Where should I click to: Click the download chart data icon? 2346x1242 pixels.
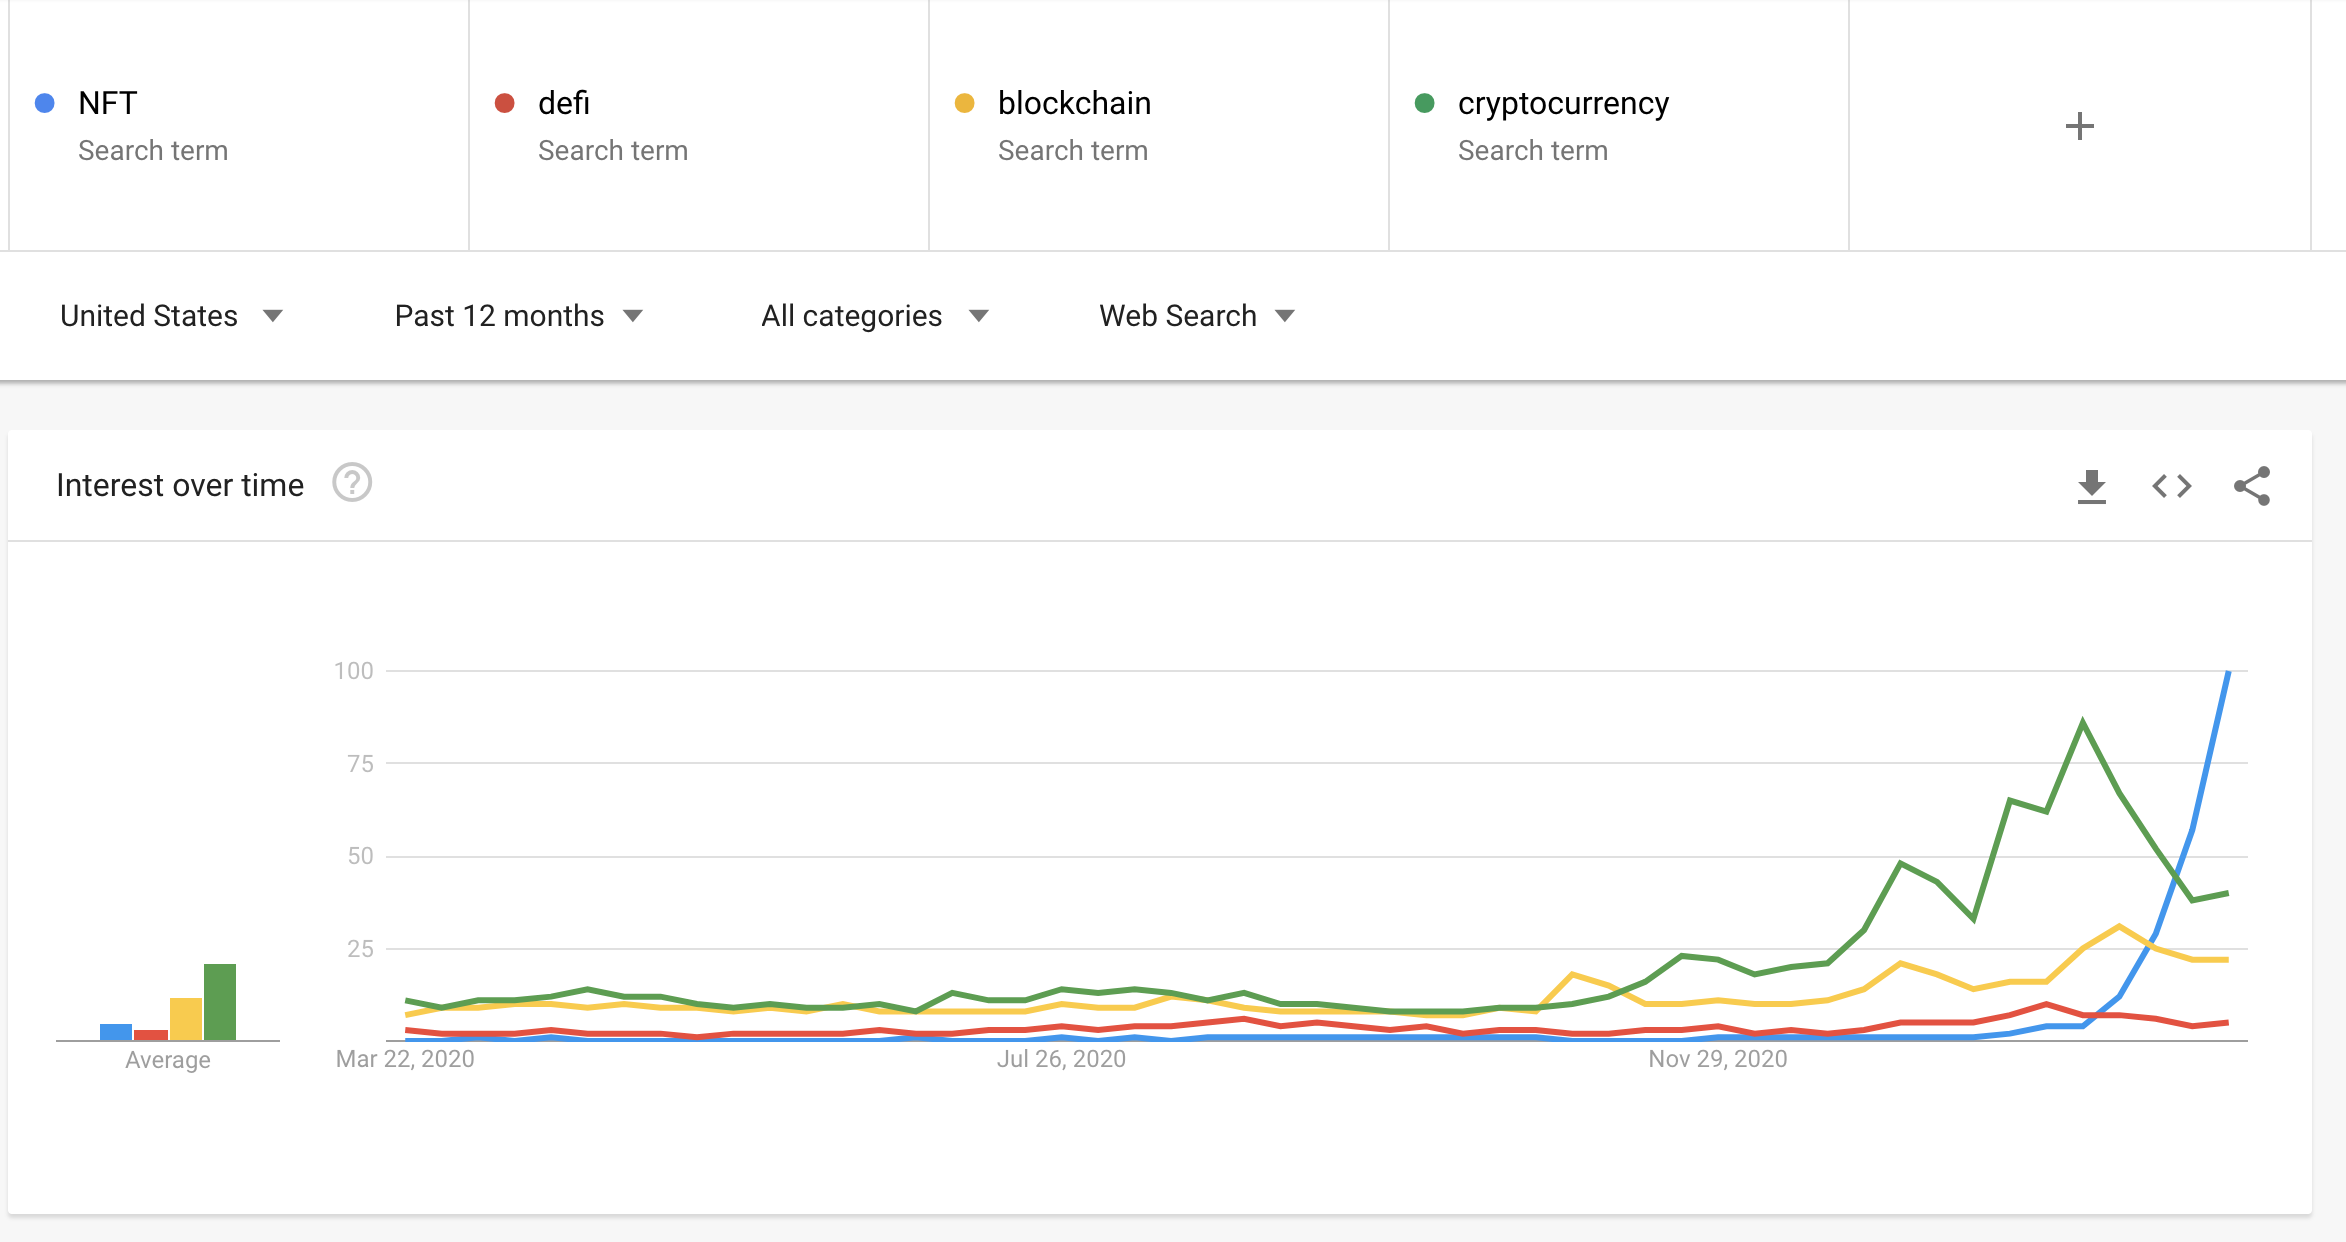pos(2091,487)
